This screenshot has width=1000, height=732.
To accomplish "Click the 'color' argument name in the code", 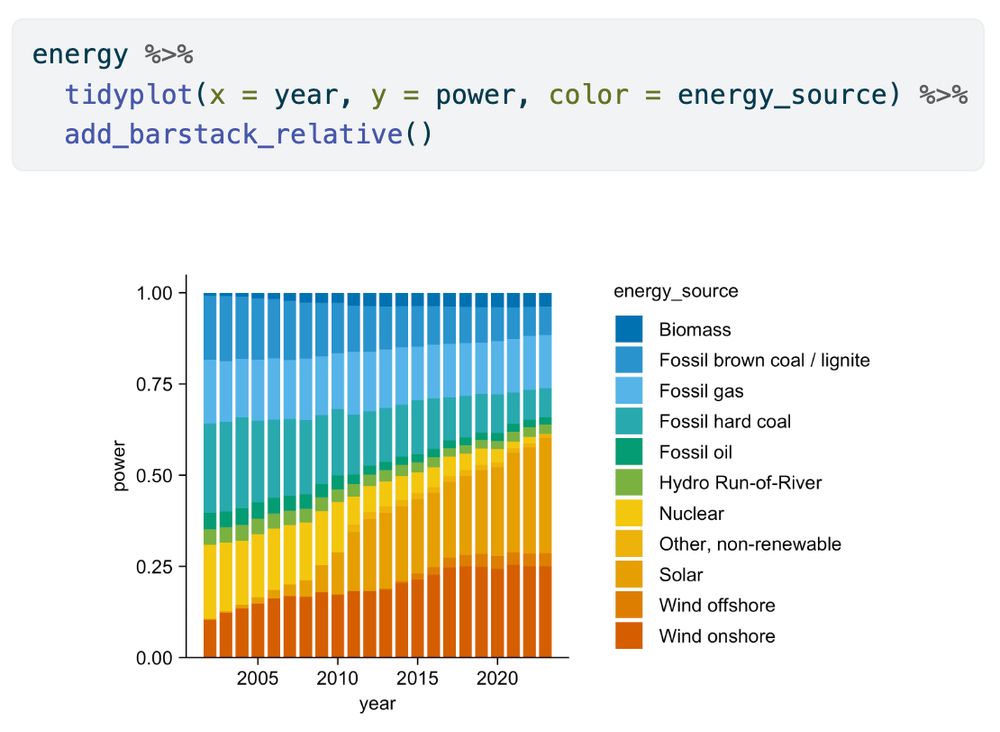I will [589, 95].
